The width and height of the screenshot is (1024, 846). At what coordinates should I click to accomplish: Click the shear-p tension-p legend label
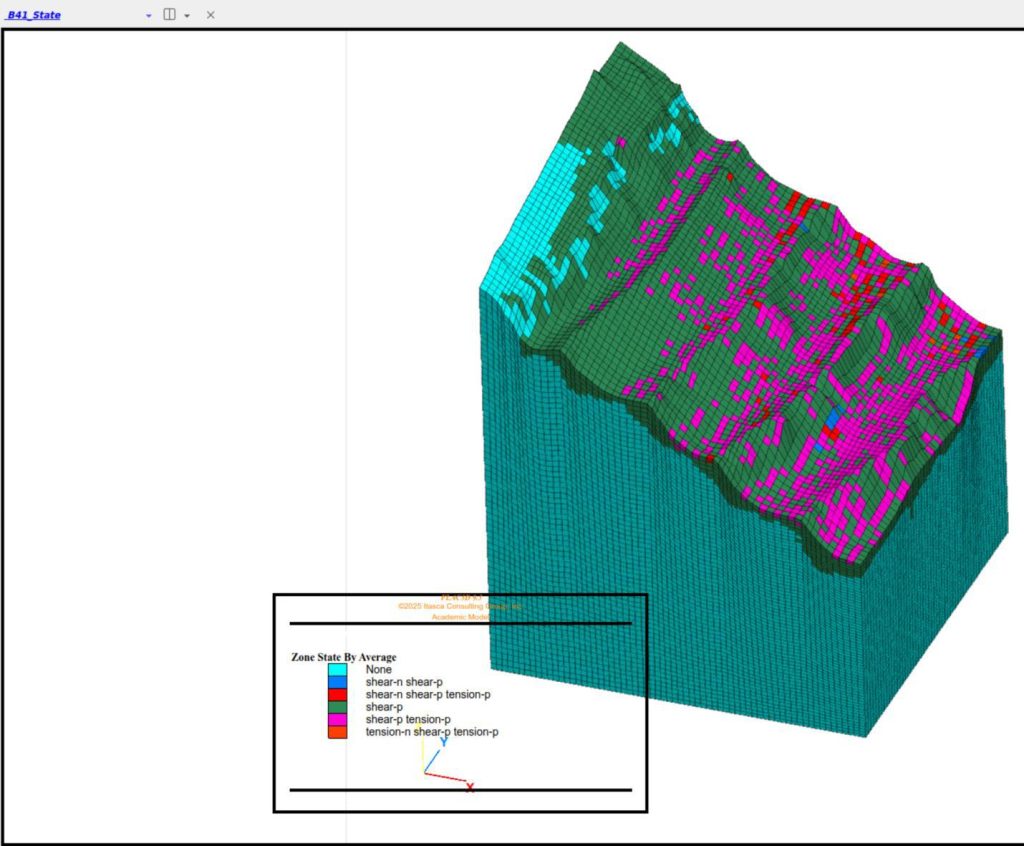pos(408,720)
